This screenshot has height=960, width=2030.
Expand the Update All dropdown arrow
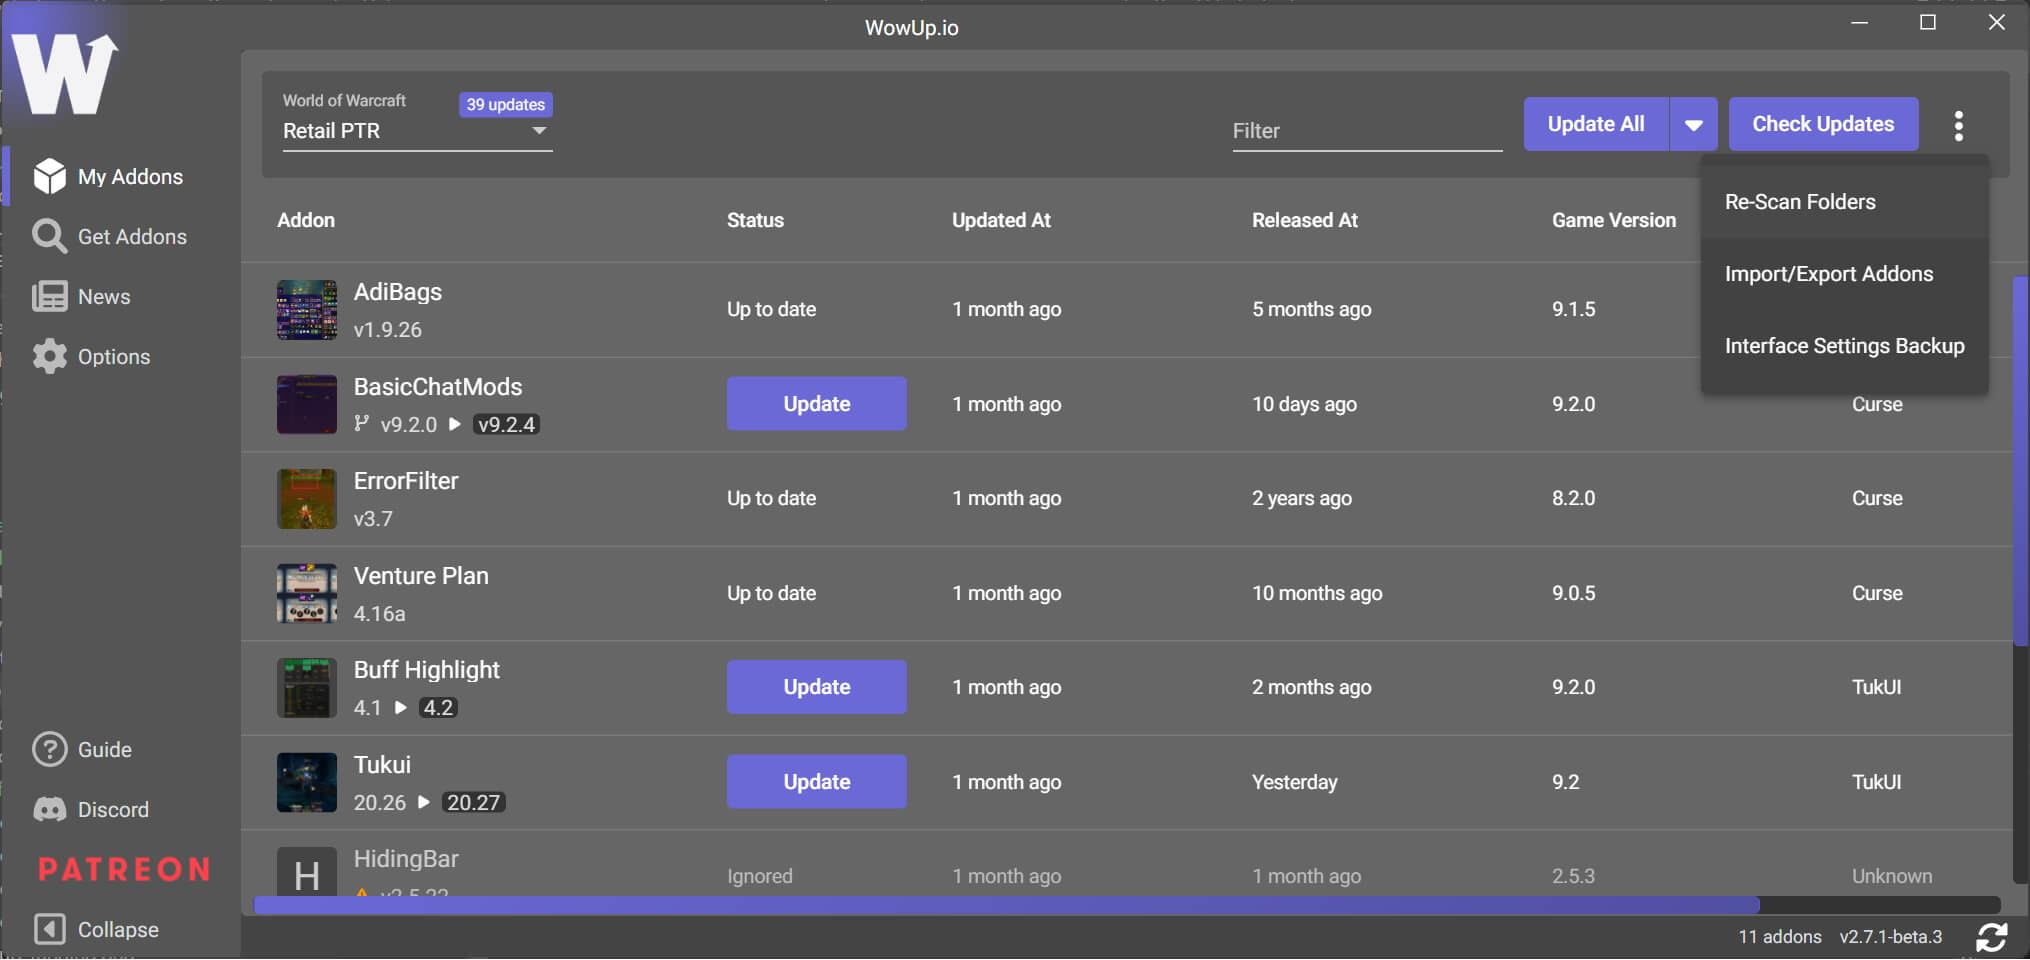1693,124
